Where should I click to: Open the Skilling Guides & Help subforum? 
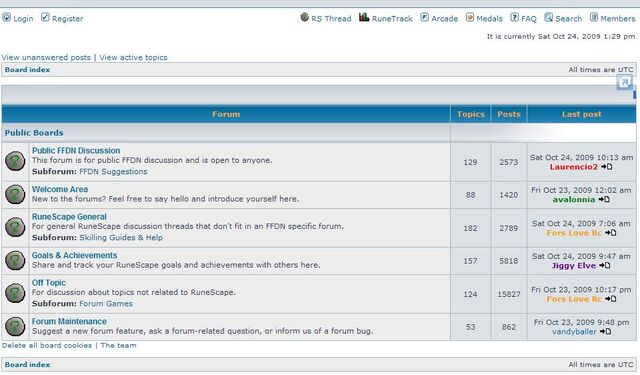(121, 238)
